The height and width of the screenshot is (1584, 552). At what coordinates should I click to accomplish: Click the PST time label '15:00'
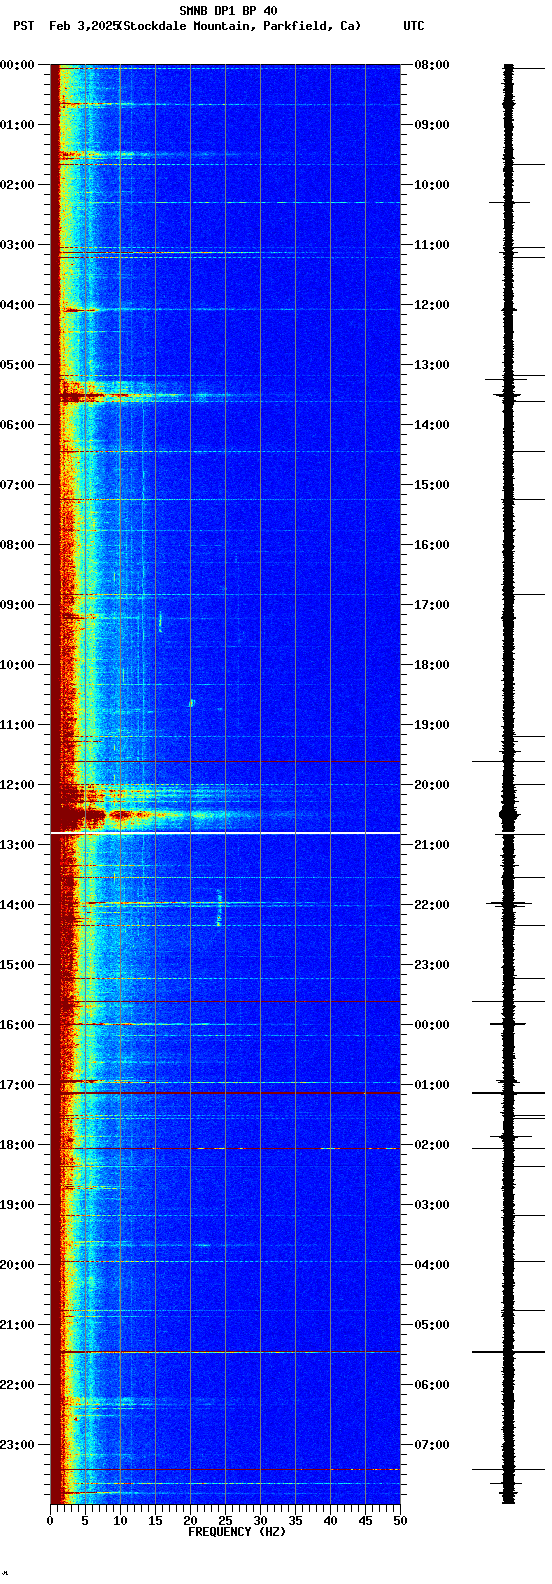[x=17, y=965]
